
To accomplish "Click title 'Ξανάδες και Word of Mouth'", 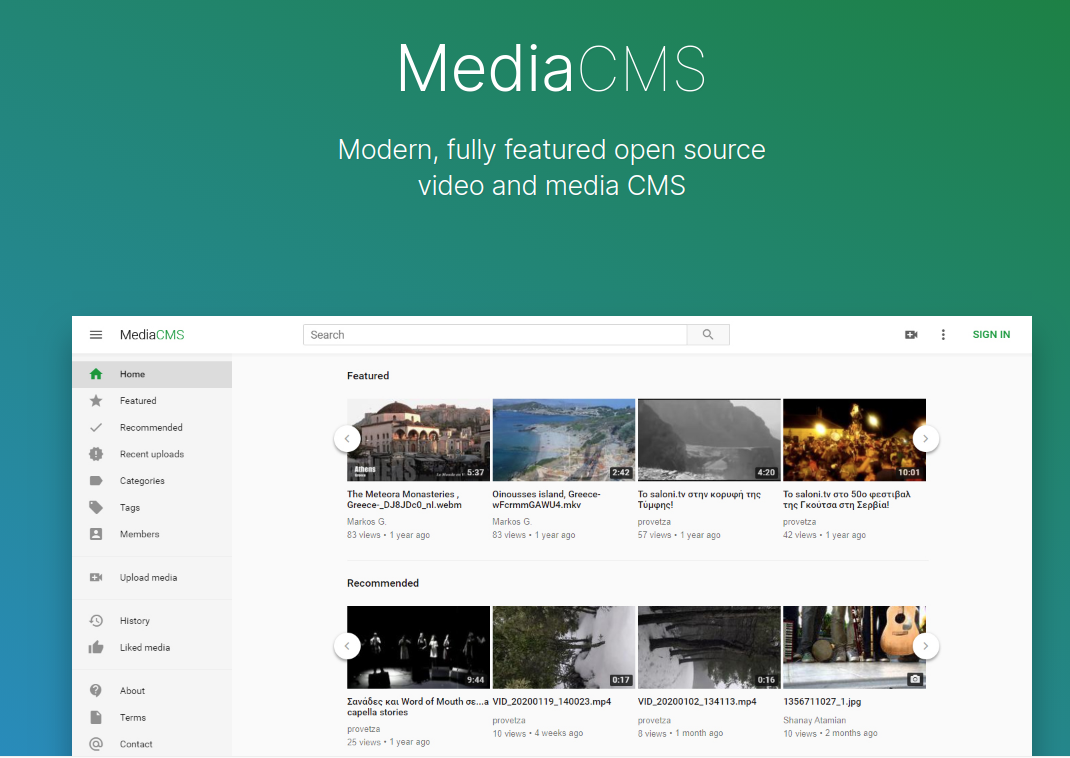I will coord(418,707).
